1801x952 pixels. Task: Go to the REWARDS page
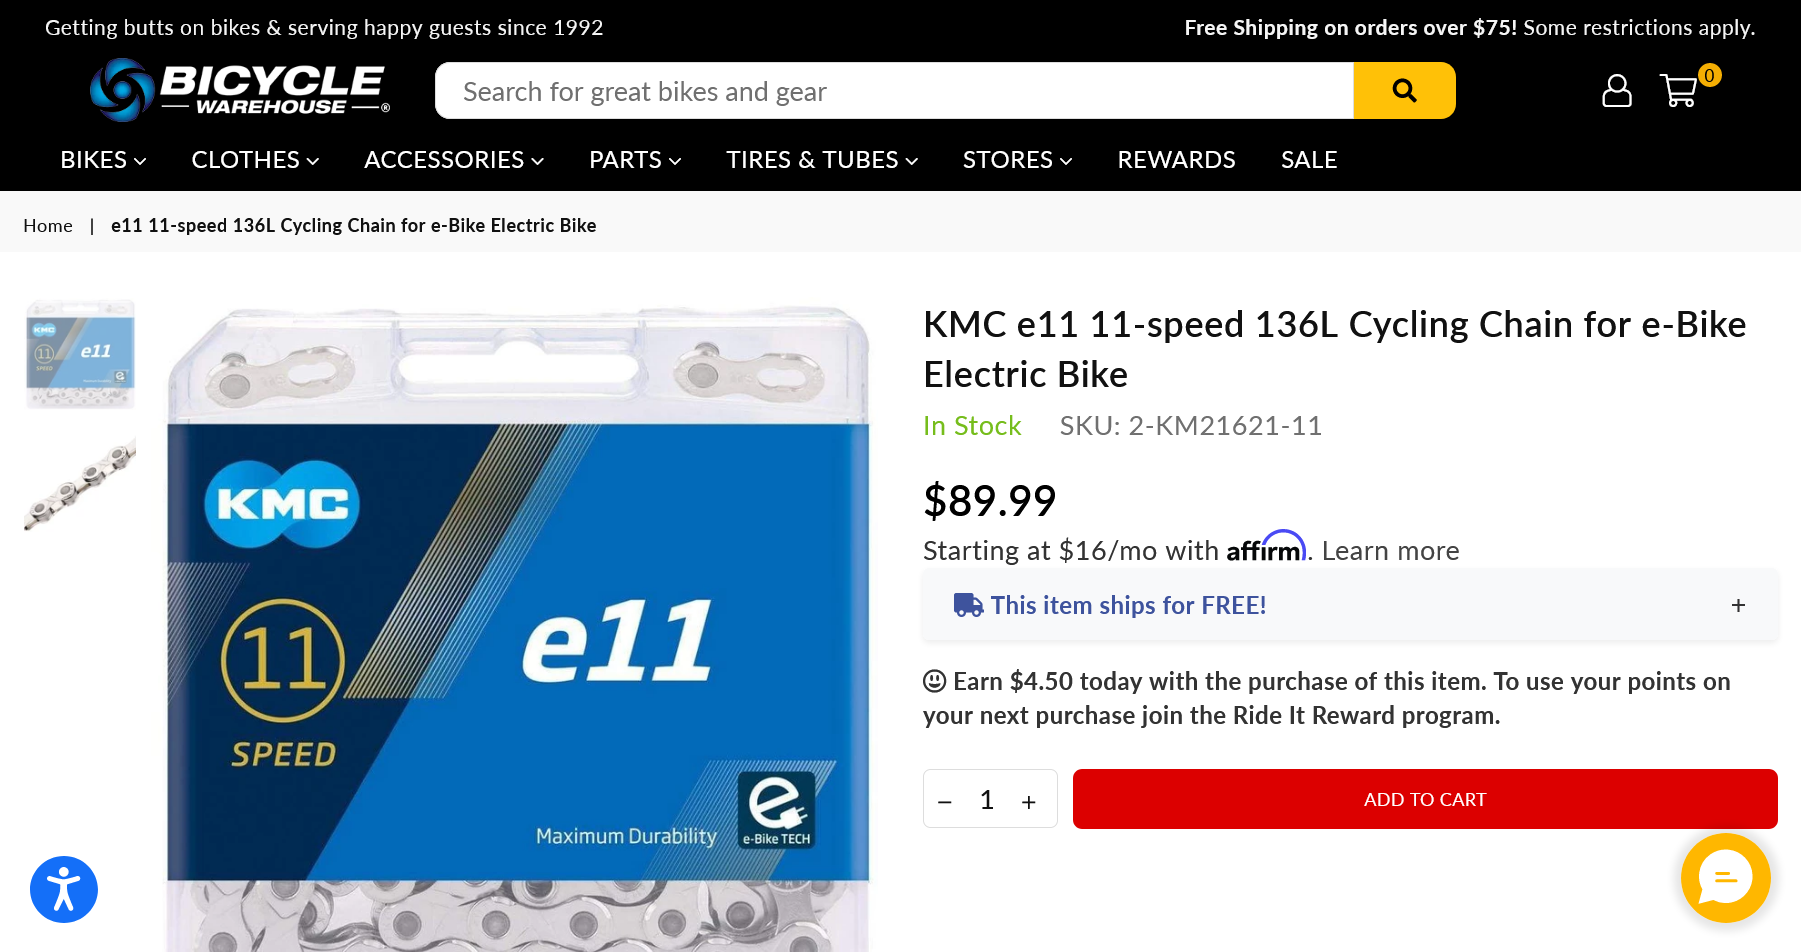[1176, 160]
